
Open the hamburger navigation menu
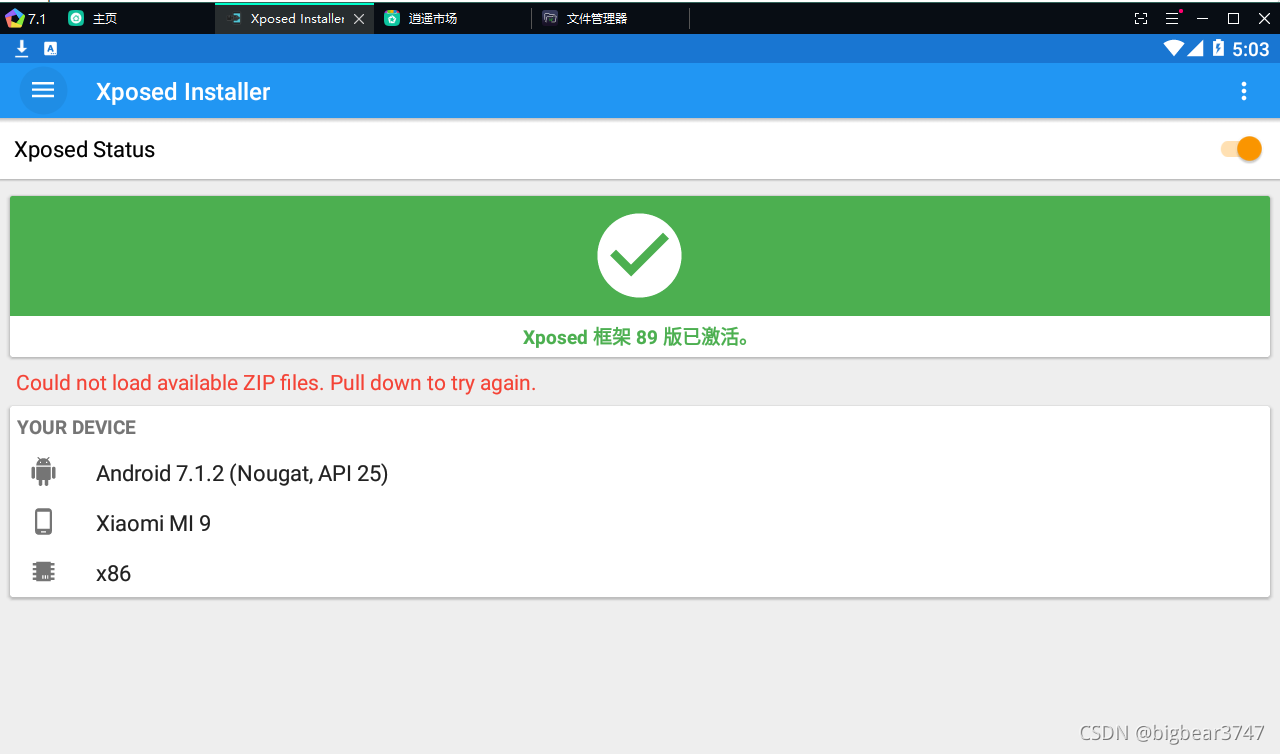point(43,91)
